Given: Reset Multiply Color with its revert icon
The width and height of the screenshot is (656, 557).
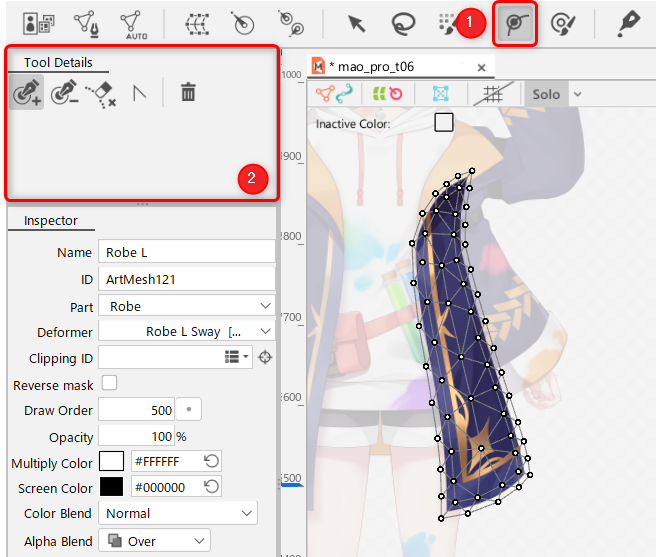Looking at the screenshot, I should tap(210, 462).
